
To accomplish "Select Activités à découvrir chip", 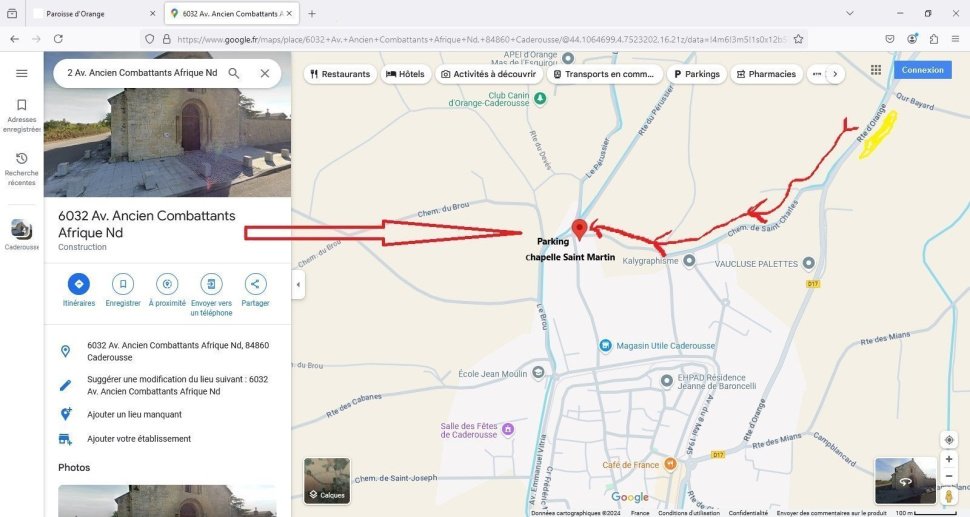I will click(489, 74).
